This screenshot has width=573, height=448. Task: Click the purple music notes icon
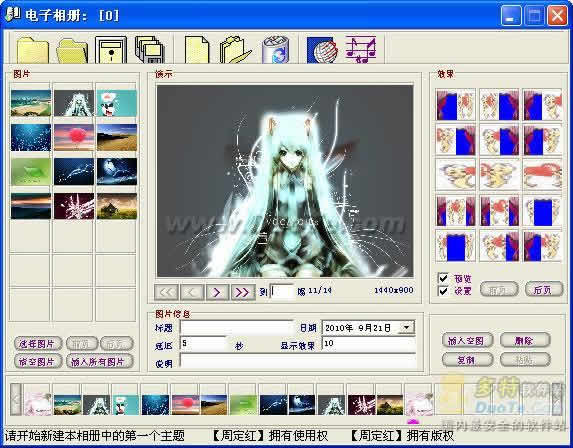pos(361,50)
